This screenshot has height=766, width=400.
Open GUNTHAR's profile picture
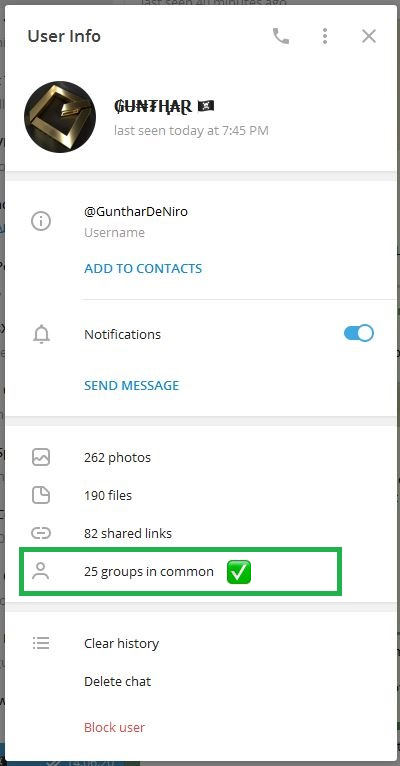coord(60,117)
